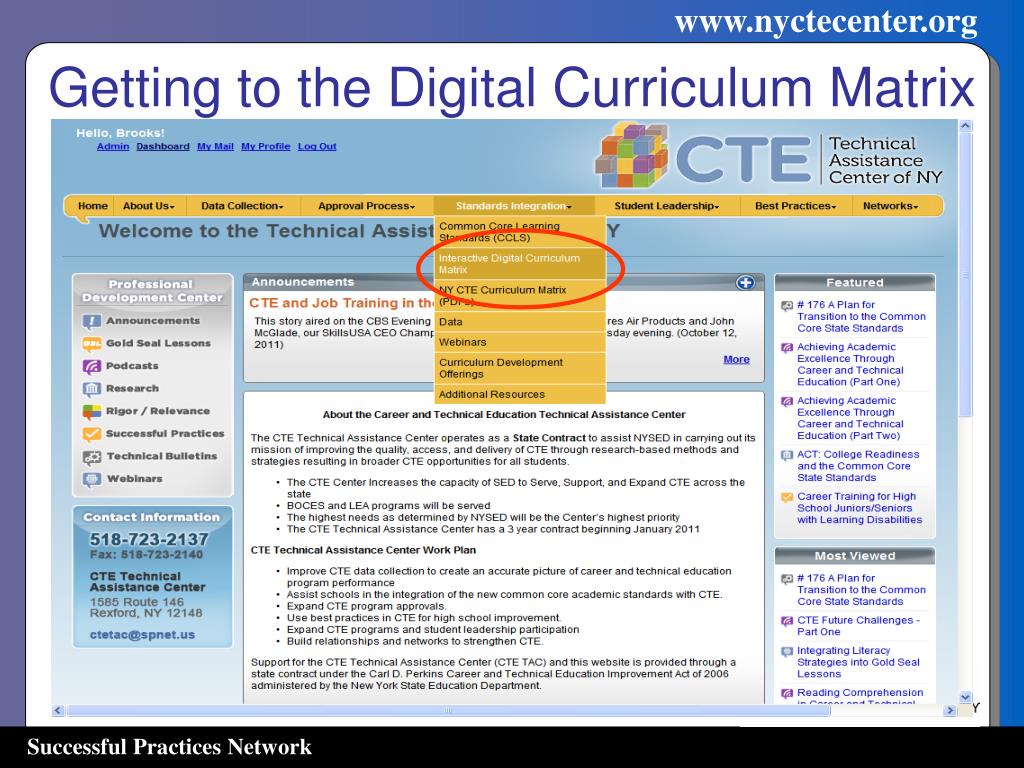Click icon beside Reading Comprehension item

pyautogui.click(x=787, y=693)
